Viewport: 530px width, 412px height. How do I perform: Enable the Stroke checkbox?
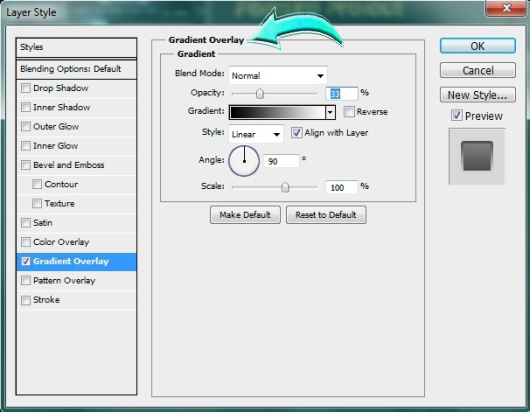coord(26,300)
